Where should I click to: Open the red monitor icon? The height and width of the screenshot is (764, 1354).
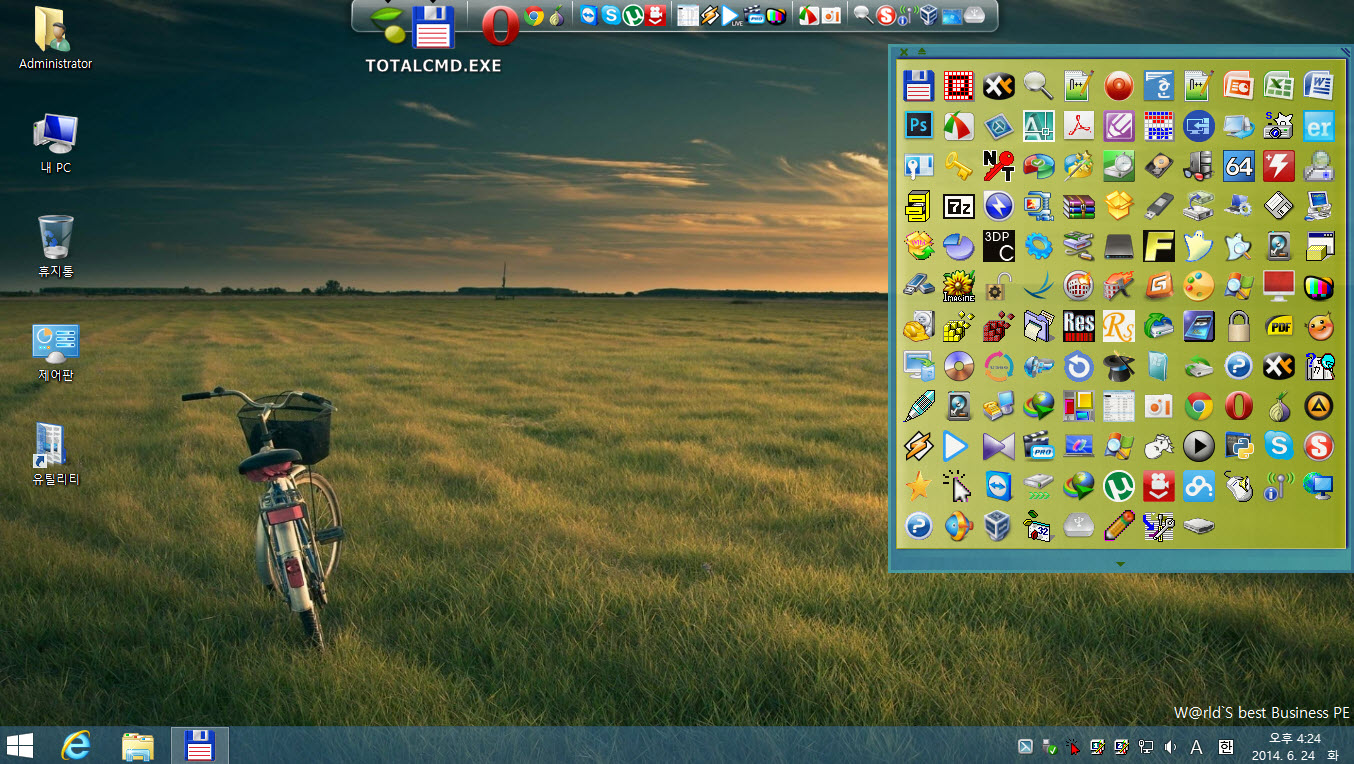coord(1278,286)
